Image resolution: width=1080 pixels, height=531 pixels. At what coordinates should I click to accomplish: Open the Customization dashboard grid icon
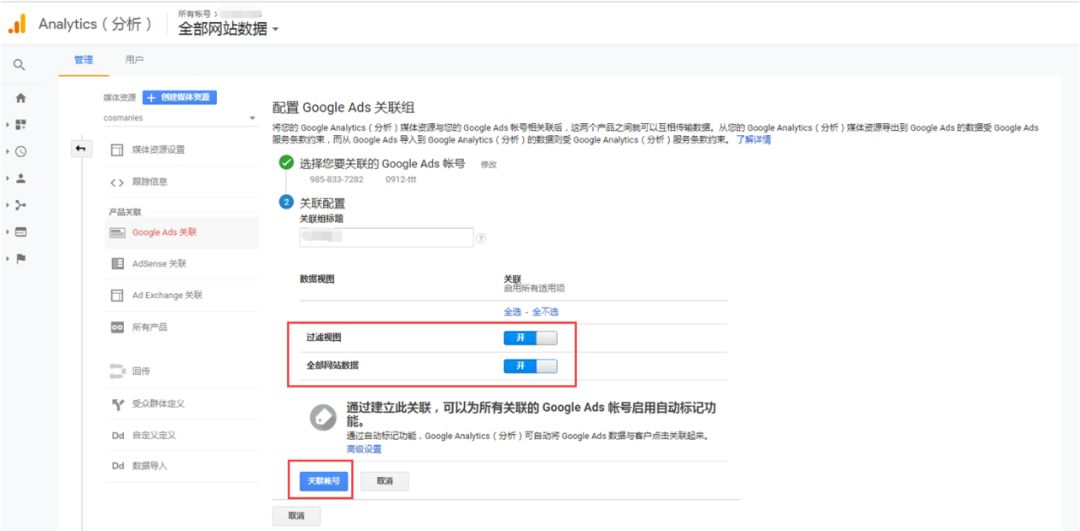click(x=21, y=125)
